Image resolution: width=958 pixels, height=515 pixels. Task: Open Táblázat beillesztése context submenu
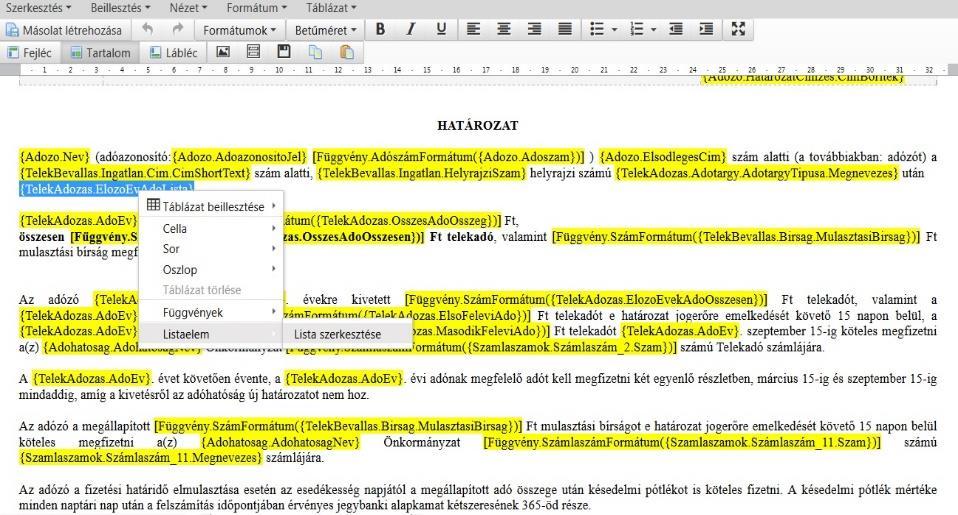pos(211,206)
